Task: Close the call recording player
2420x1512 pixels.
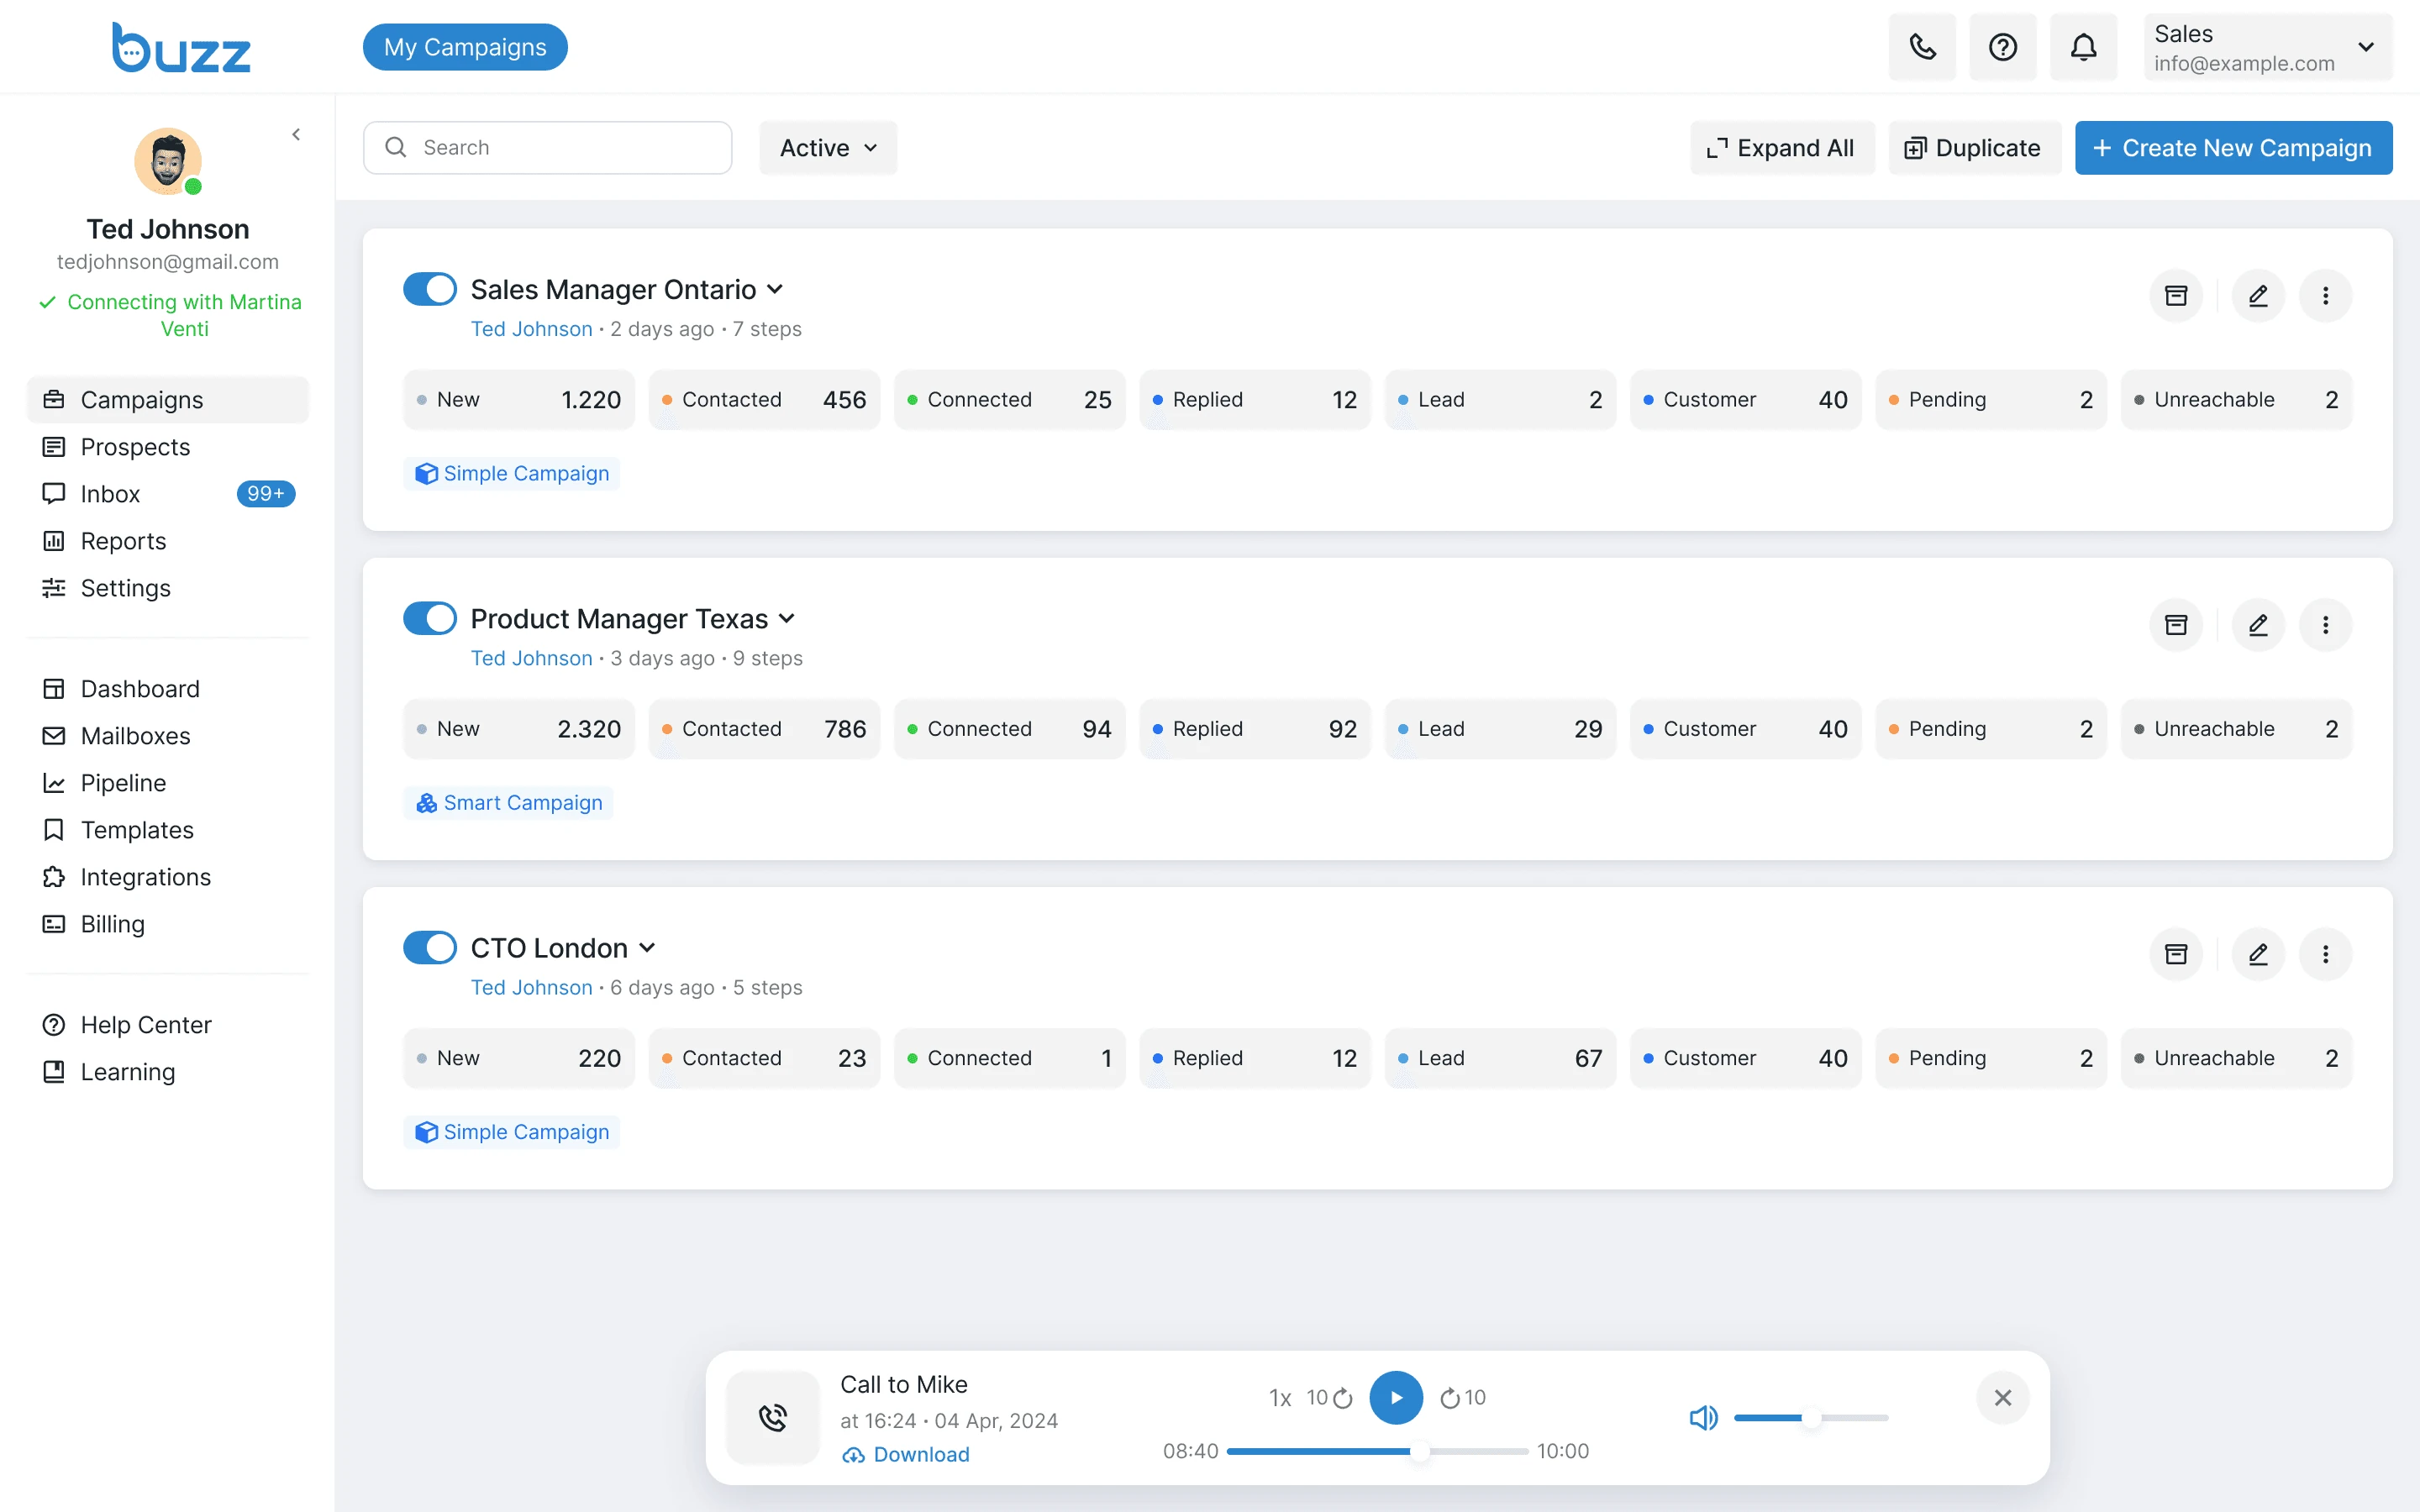Action: 2002,1397
